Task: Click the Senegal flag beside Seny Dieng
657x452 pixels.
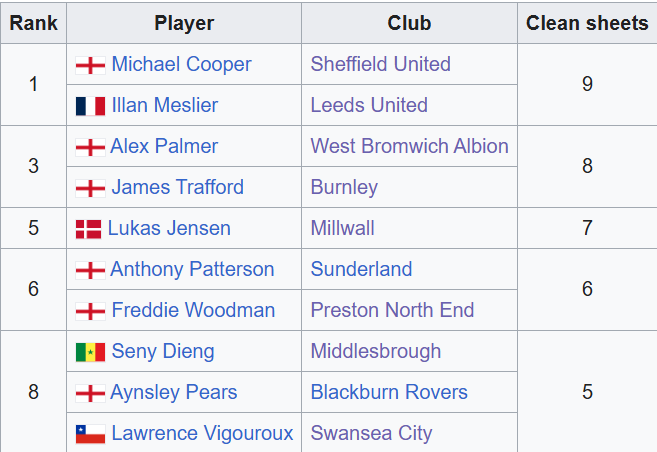Action: point(90,352)
